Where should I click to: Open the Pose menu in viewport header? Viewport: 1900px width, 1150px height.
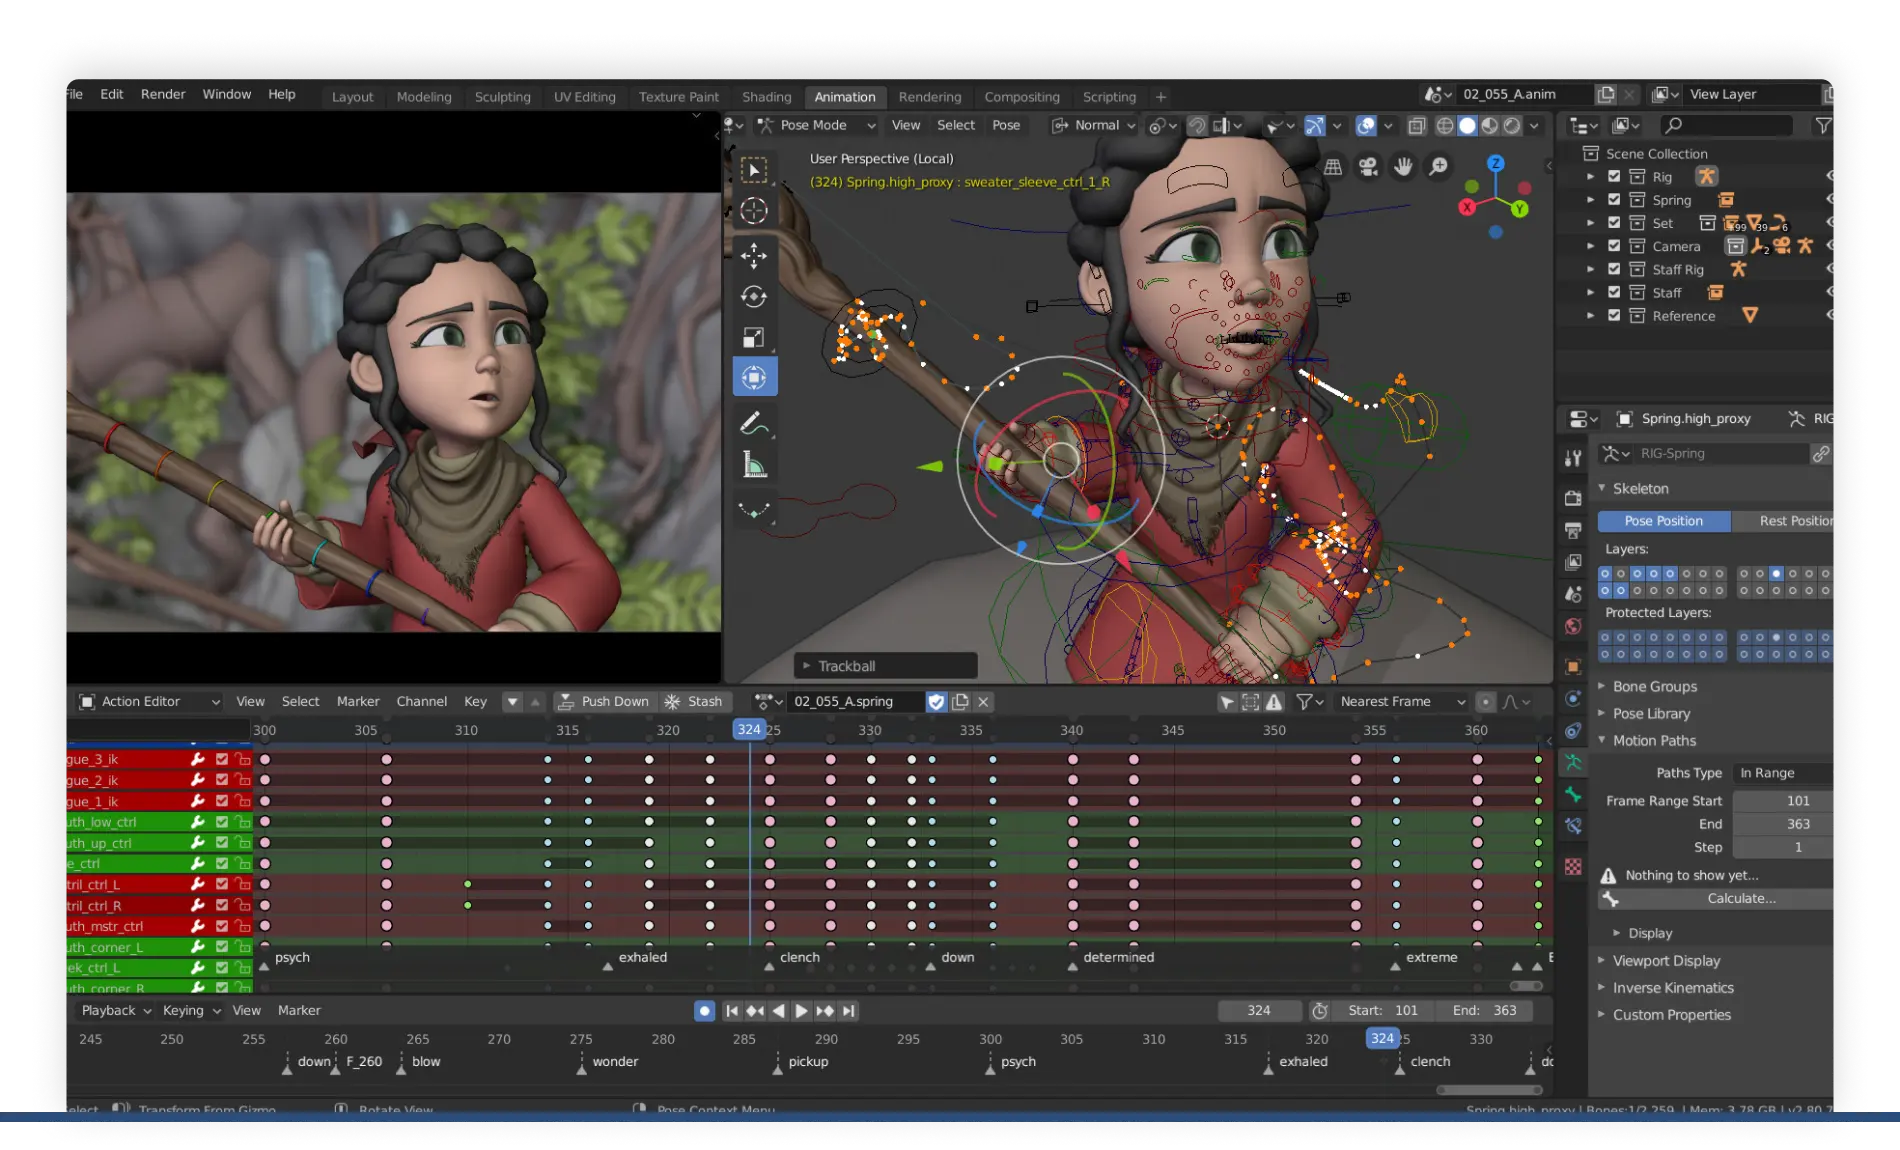(x=1006, y=125)
